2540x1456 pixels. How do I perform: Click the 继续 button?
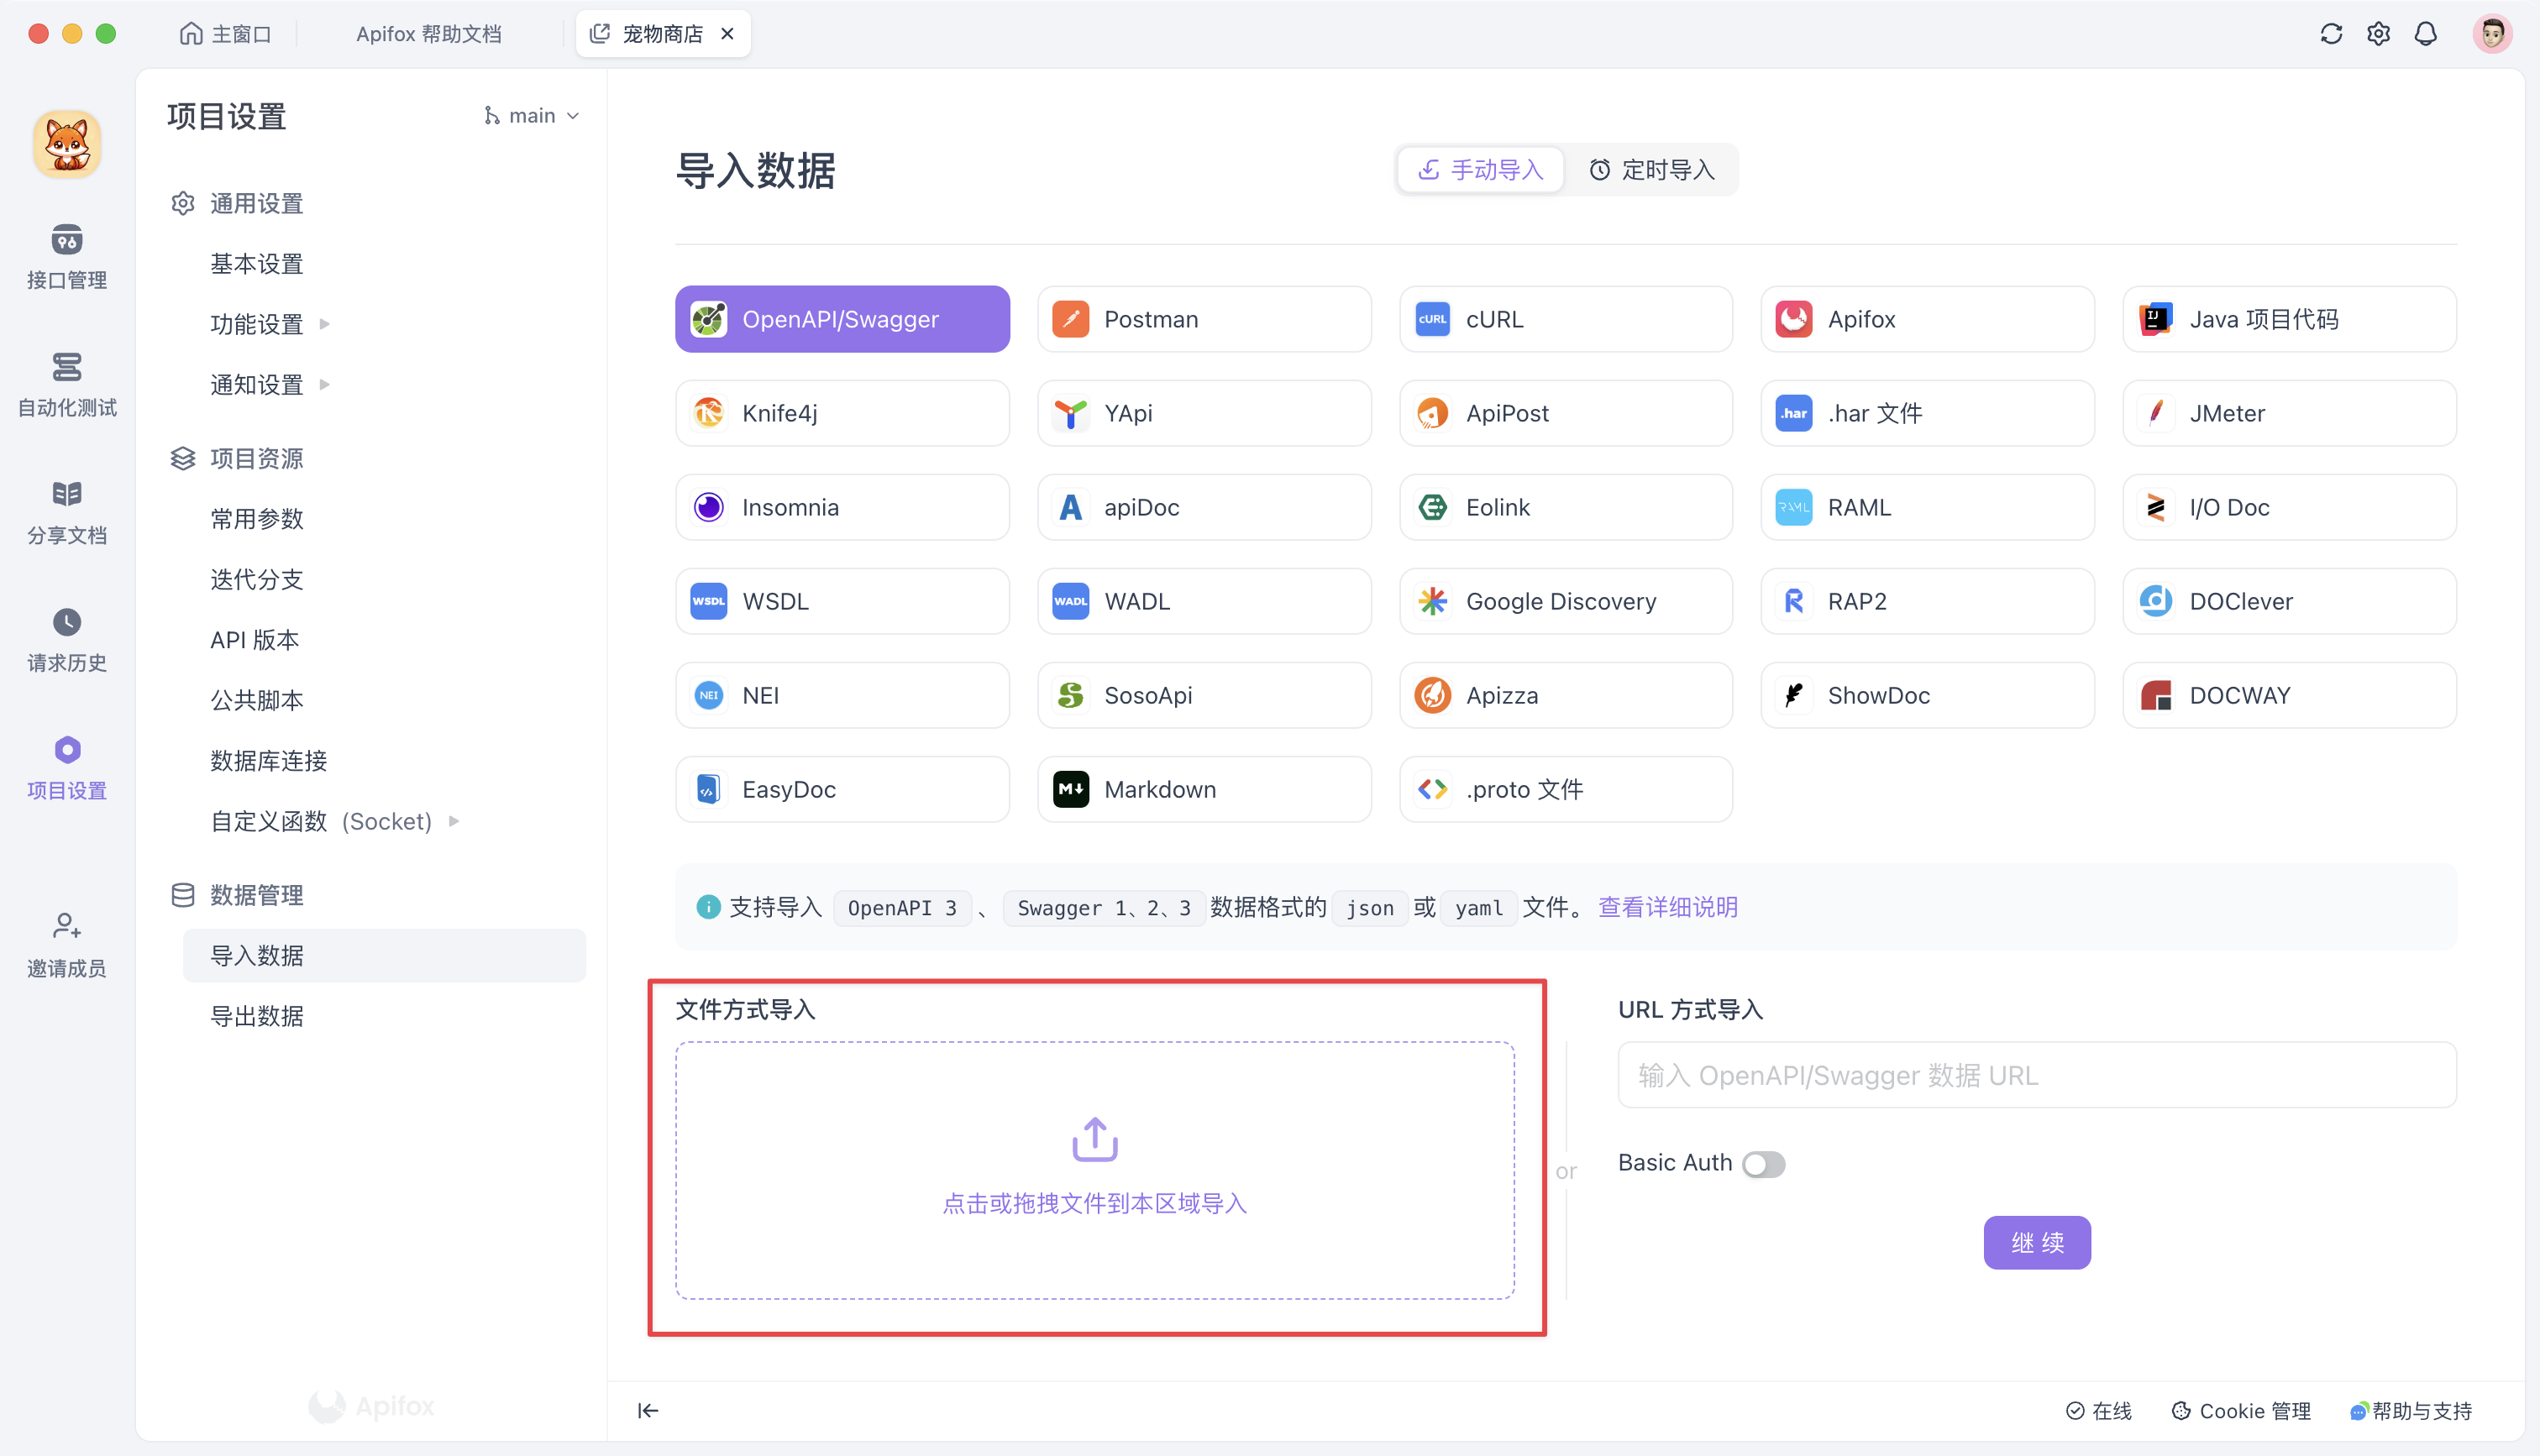point(2036,1242)
